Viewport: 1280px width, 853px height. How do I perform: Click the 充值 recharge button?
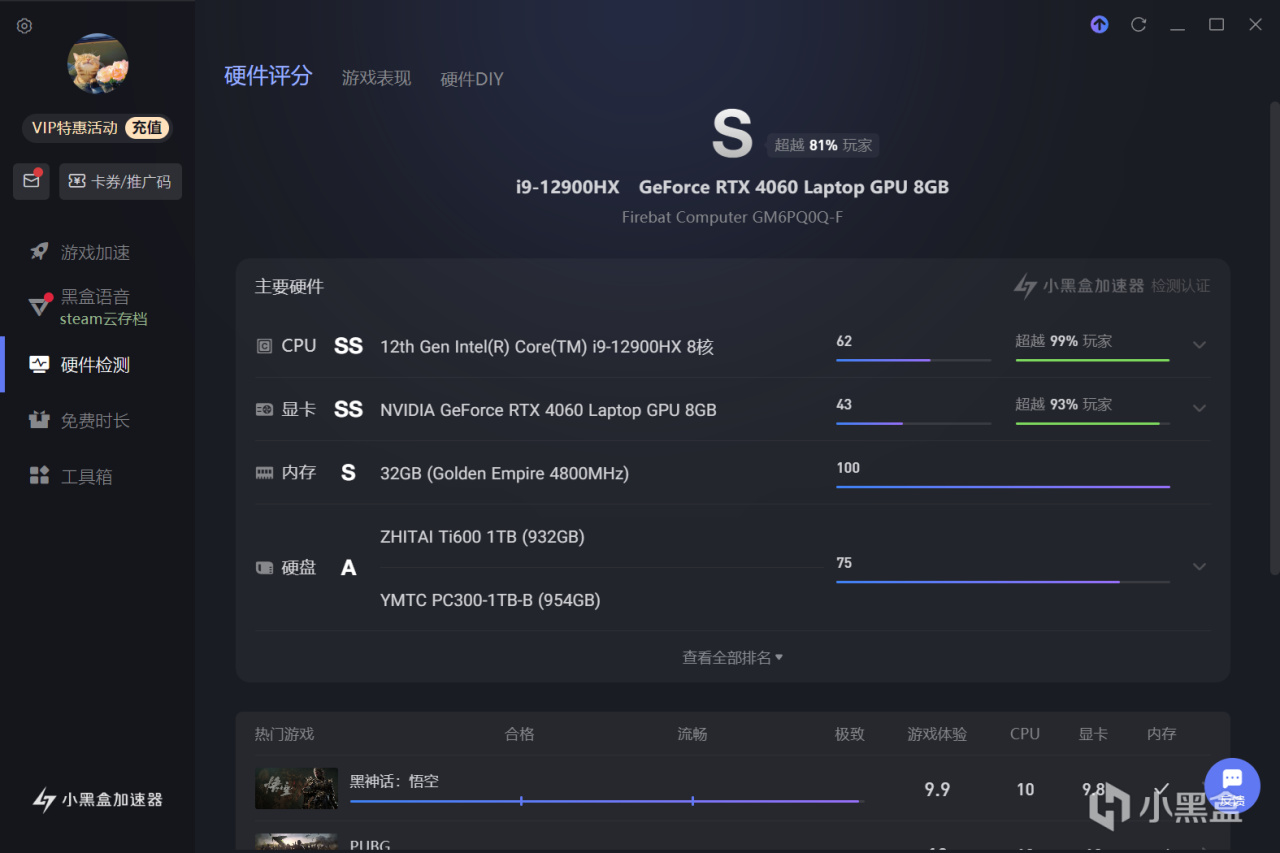click(147, 127)
